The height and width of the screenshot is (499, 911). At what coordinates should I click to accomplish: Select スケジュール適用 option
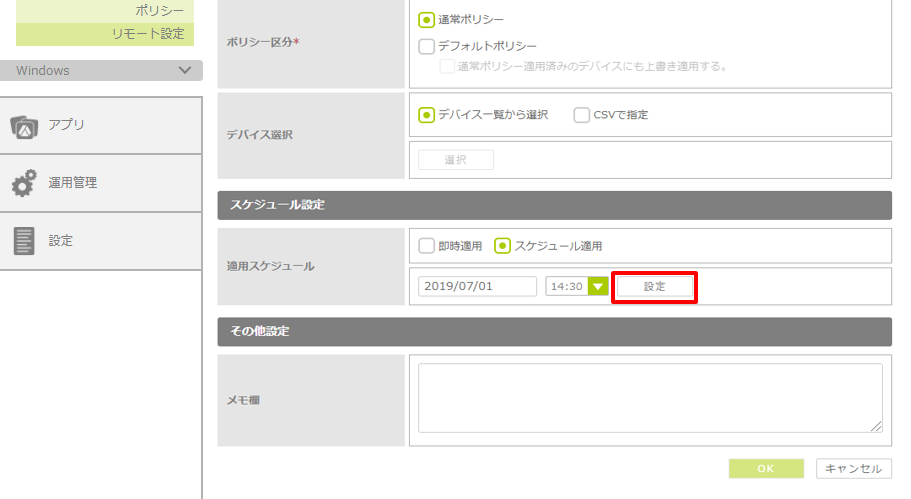(x=503, y=245)
